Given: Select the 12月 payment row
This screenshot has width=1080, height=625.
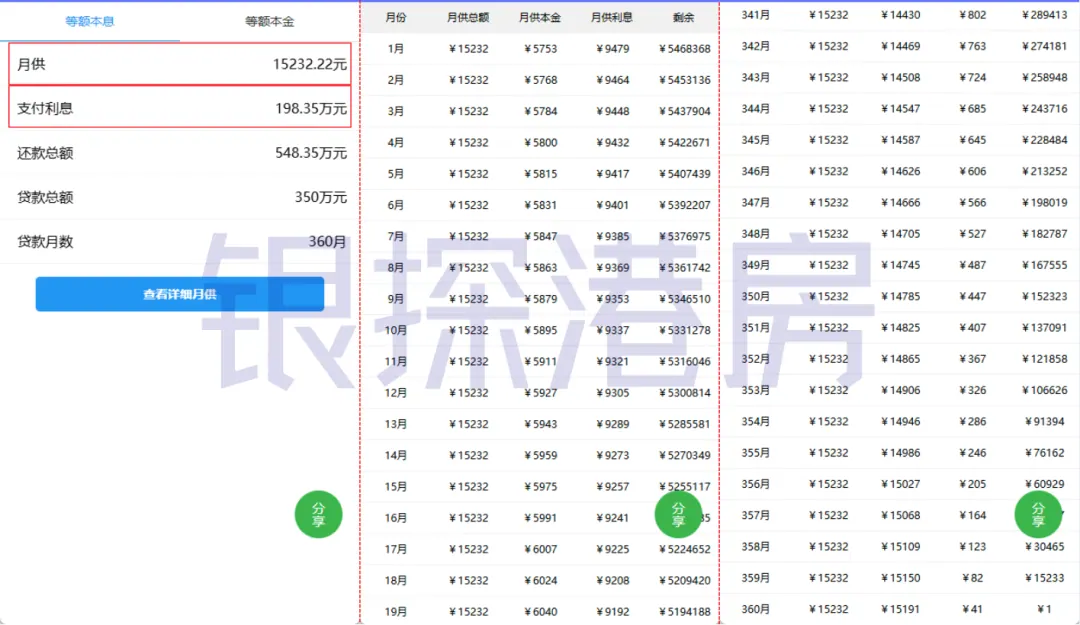Looking at the screenshot, I should pos(540,393).
